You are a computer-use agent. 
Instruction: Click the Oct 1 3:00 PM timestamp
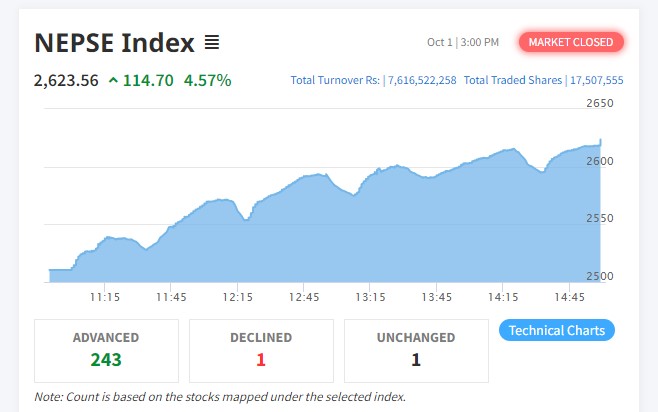(x=463, y=42)
